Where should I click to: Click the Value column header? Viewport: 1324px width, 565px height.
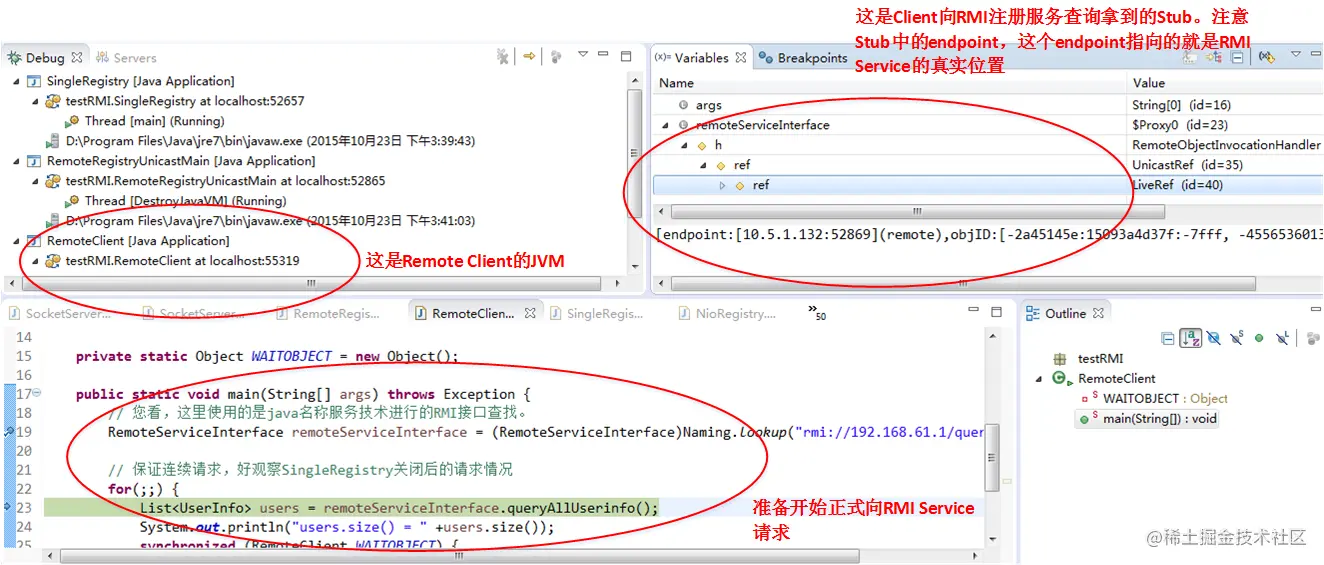pos(1225,83)
